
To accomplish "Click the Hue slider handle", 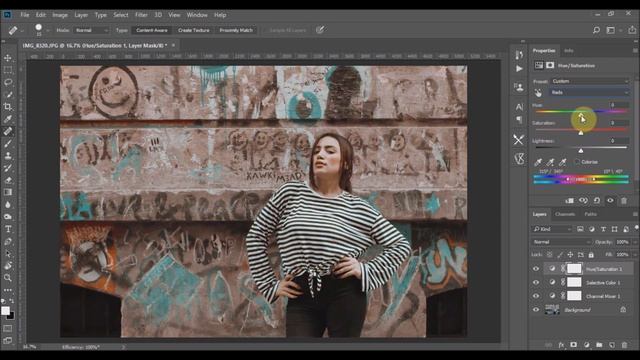I will point(581,116).
